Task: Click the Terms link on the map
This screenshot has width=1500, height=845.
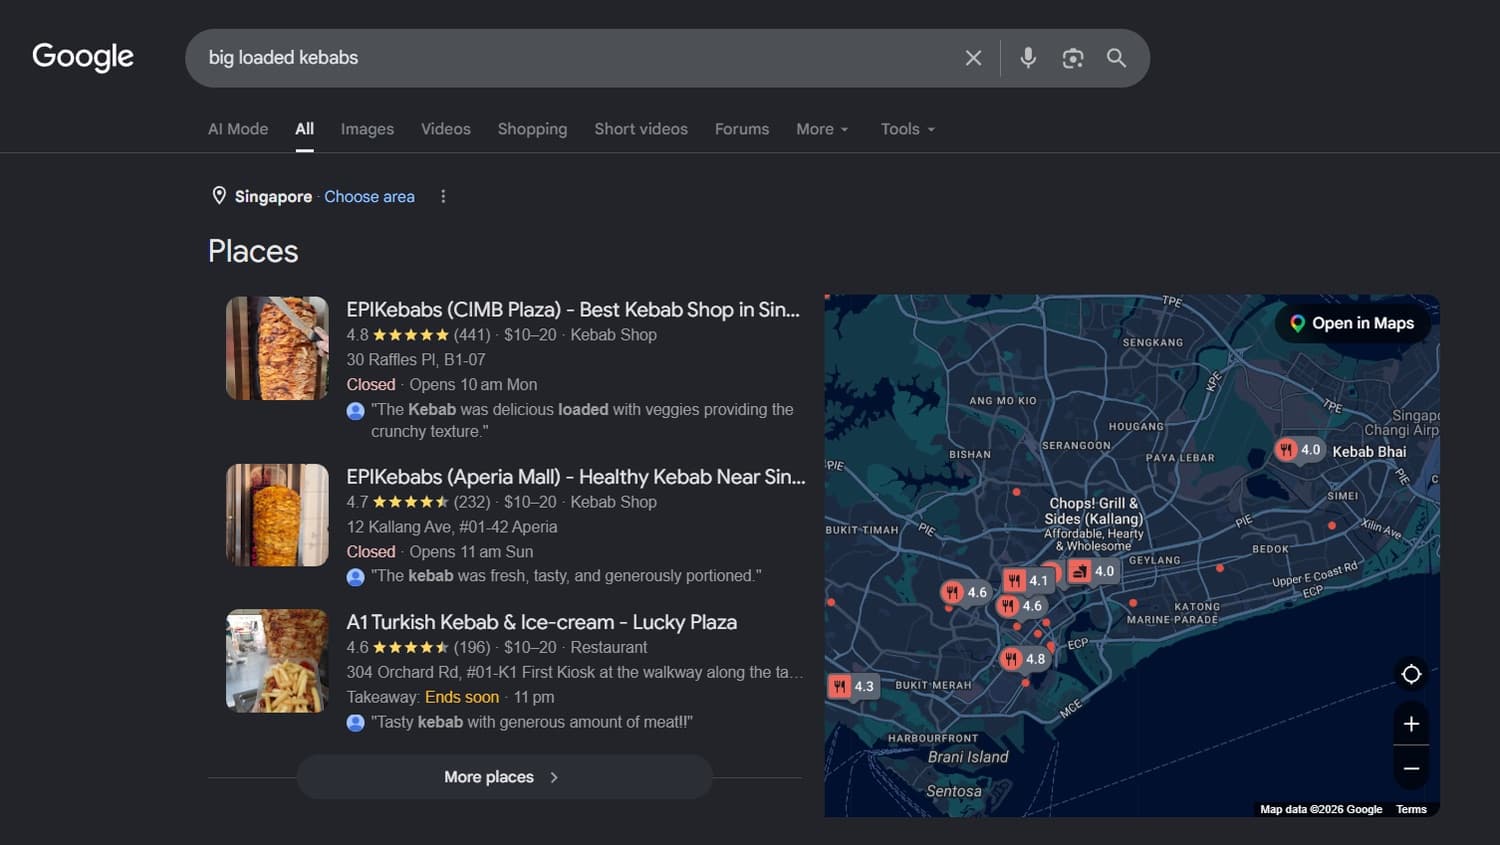Action: coord(1411,809)
